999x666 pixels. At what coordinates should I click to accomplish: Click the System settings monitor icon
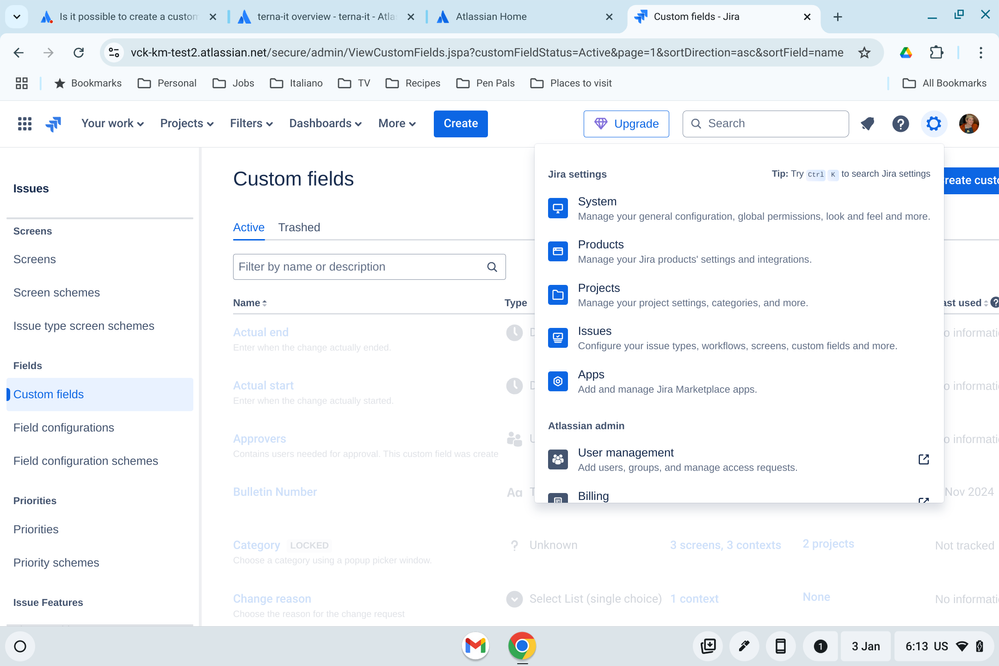tap(558, 208)
